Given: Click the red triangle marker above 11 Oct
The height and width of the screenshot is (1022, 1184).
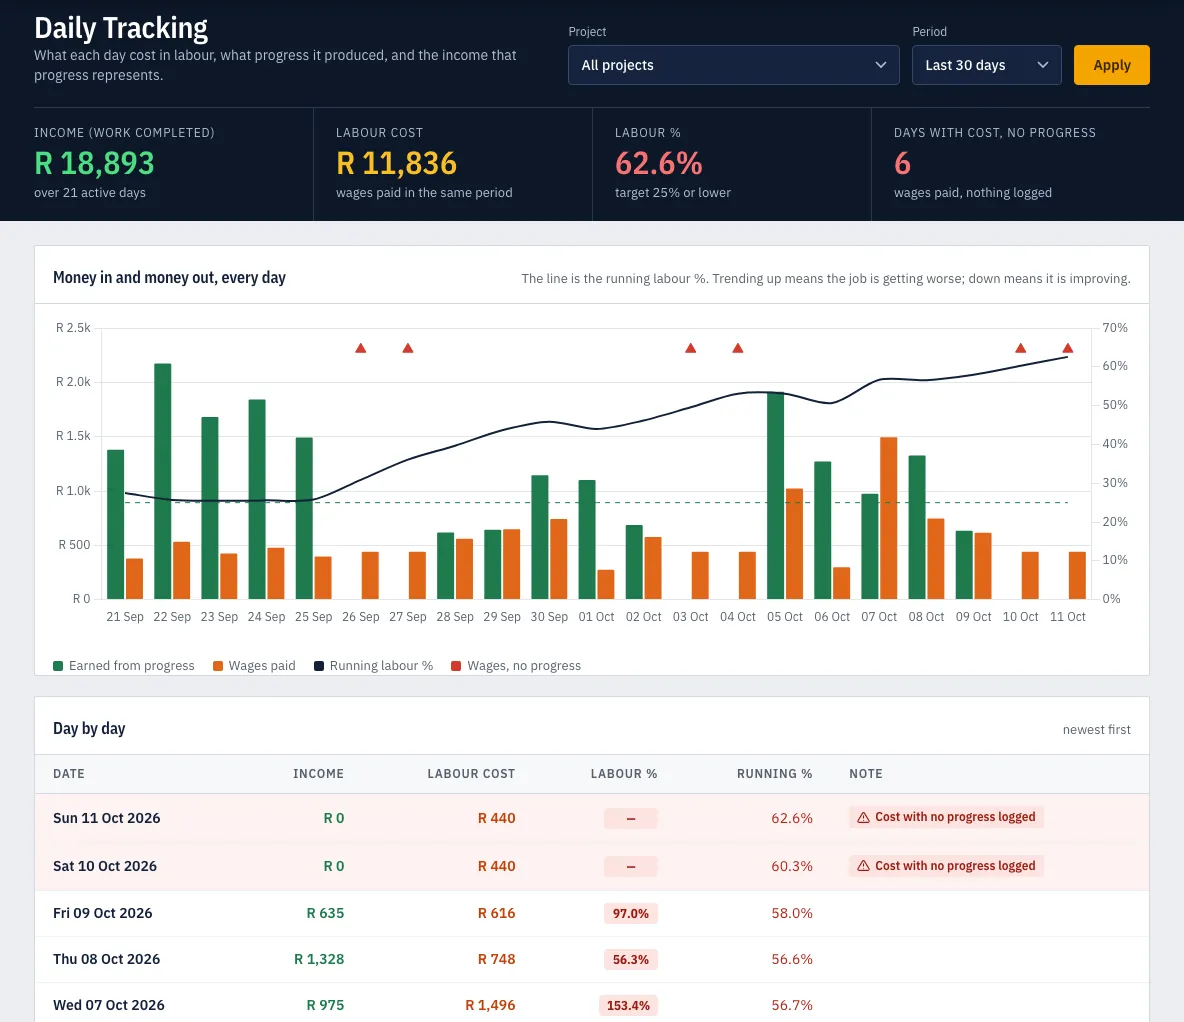Looking at the screenshot, I should [1068, 348].
